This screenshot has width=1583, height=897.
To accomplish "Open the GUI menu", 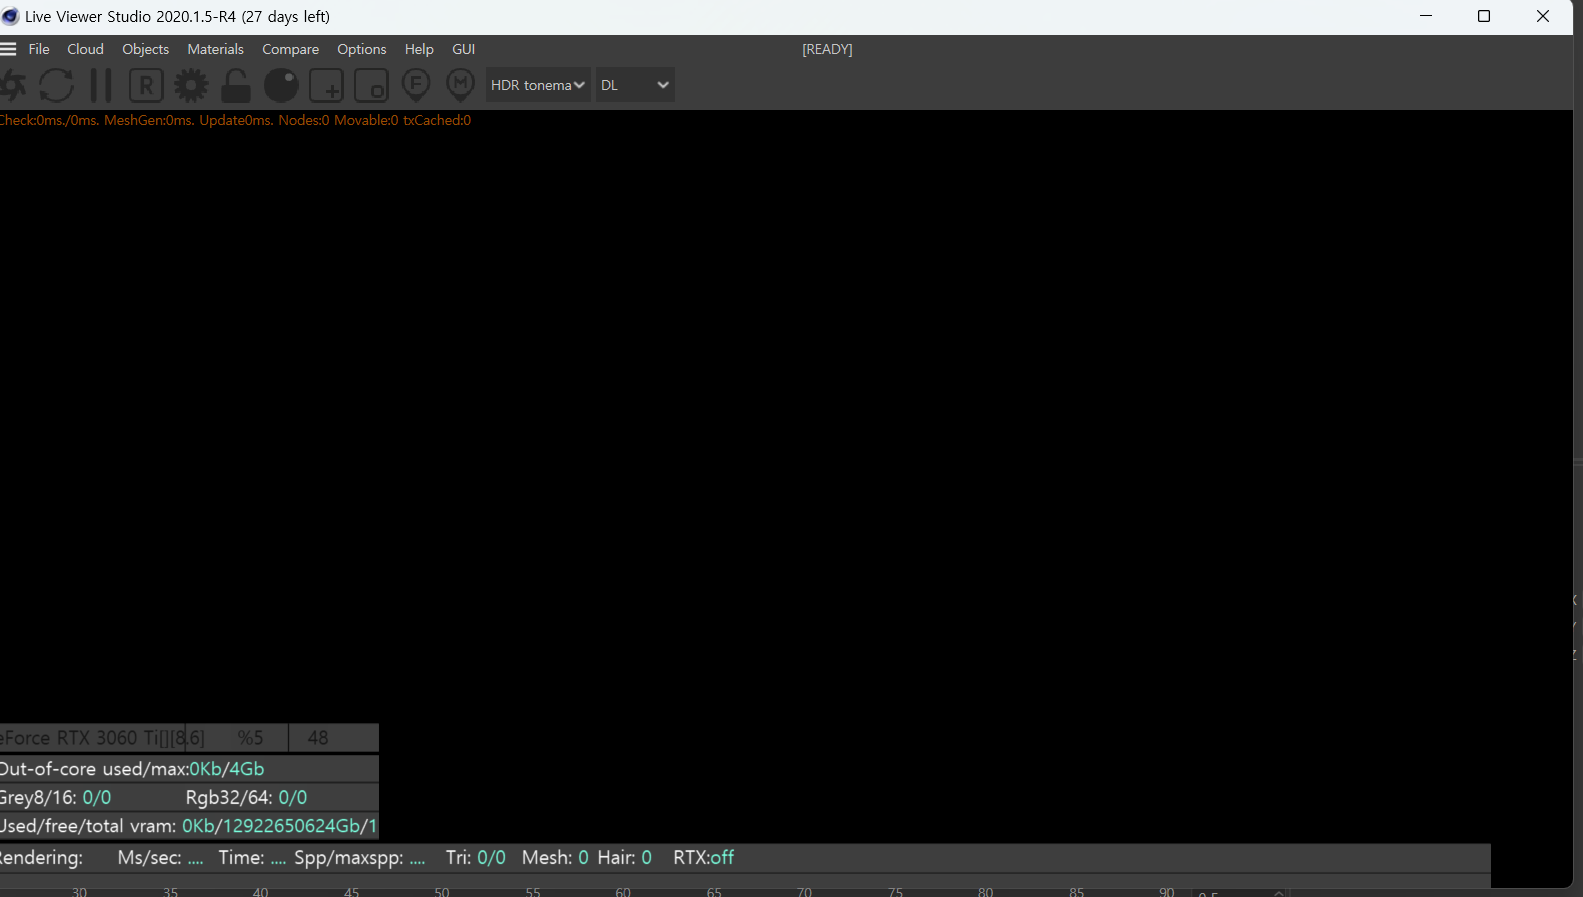I will [464, 49].
